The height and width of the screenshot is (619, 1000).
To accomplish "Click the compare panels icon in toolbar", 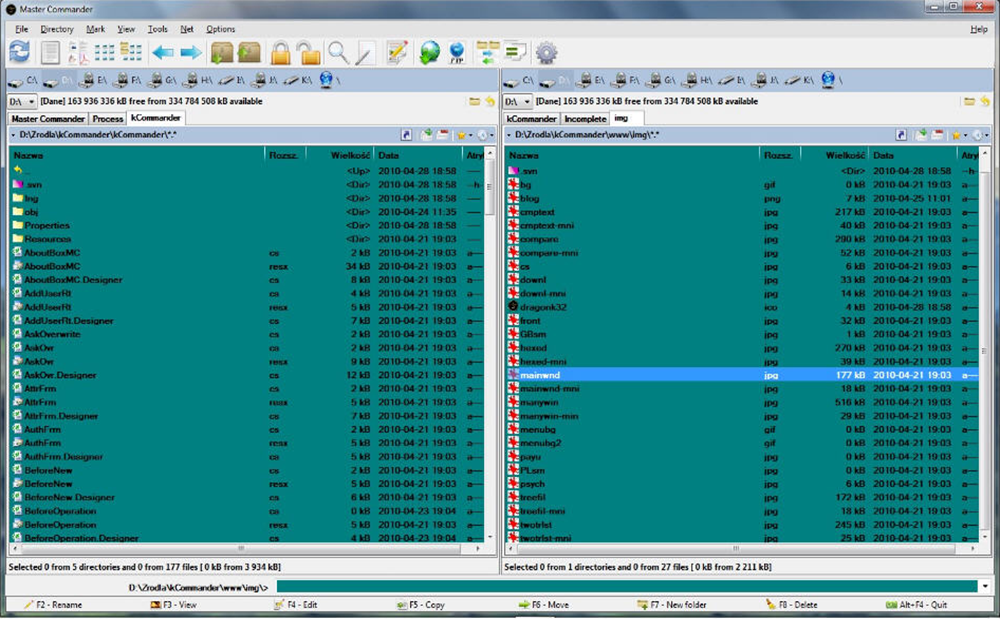I will click(x=515, y=51).
